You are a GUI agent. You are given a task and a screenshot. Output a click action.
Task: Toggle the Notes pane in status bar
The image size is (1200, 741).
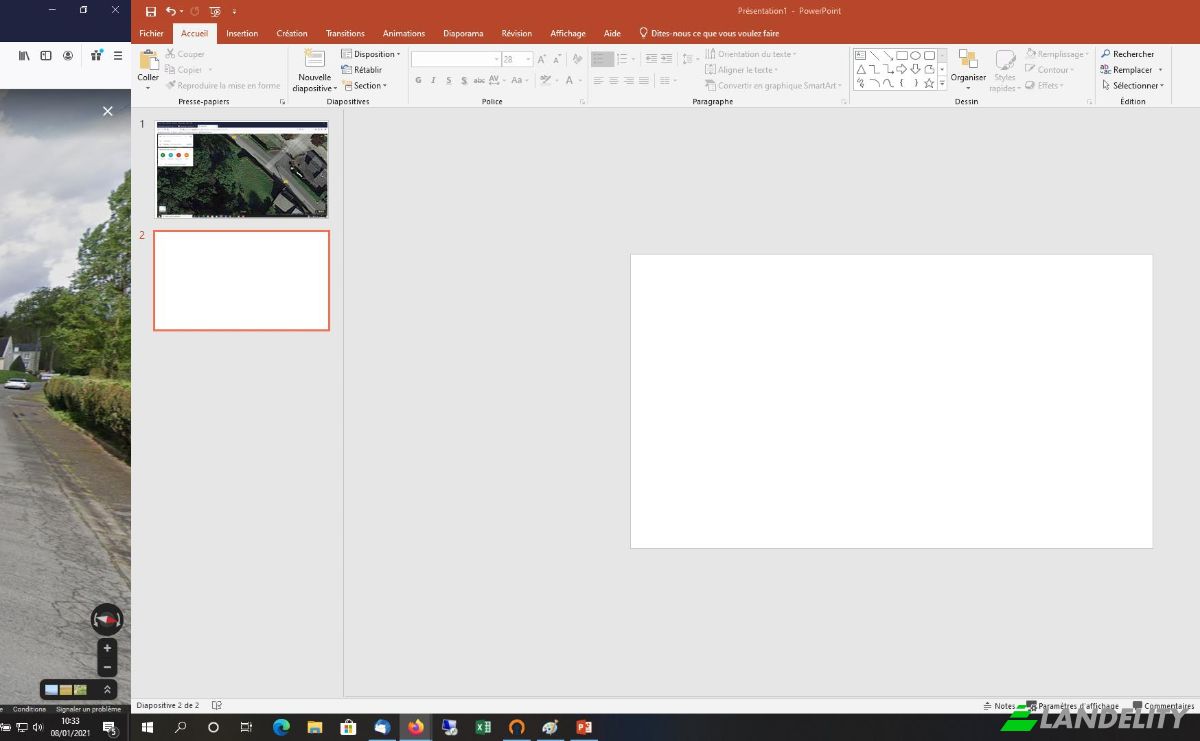999,706
